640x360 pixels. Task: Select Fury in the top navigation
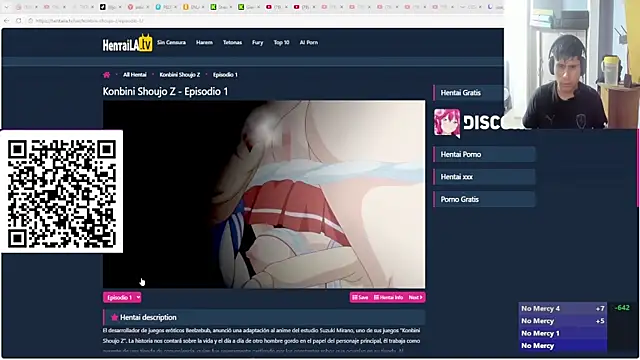(258, 42)
